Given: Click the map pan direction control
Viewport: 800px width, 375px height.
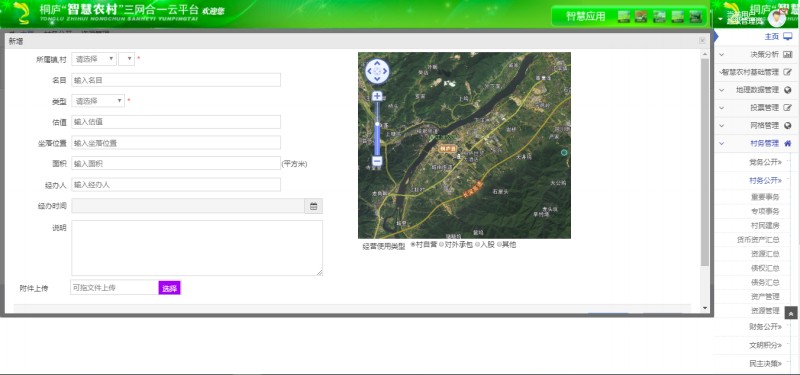Looking at the screenshot, I should (377, 71).
